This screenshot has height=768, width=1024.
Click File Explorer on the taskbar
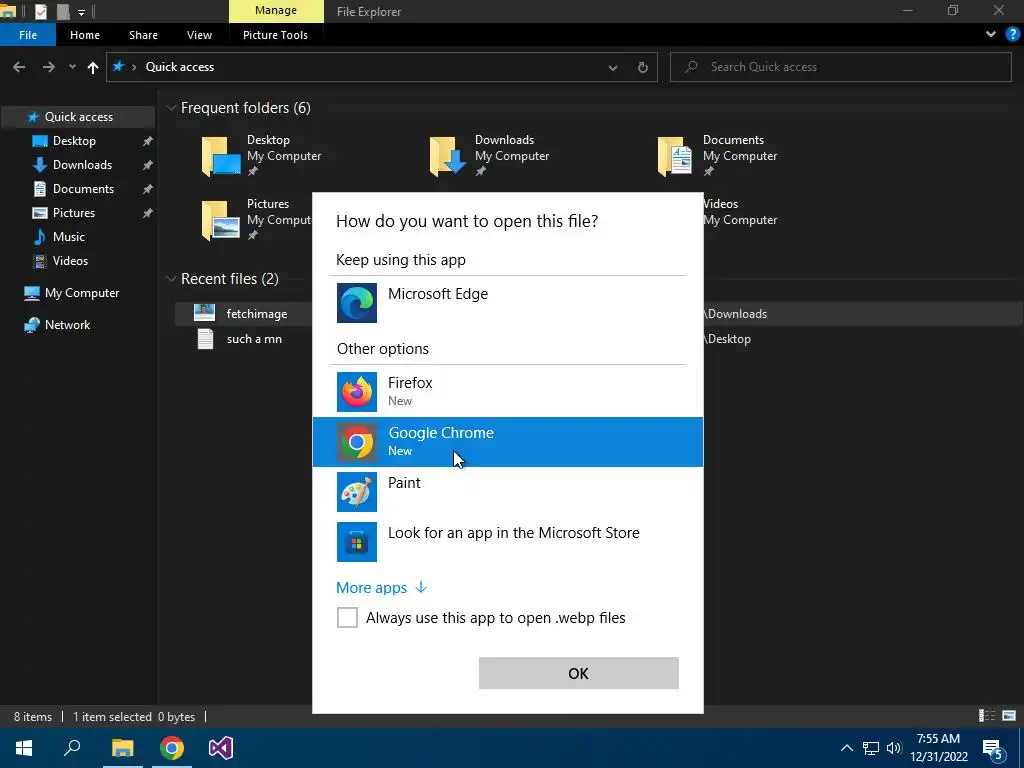click(x=122, y=748)
